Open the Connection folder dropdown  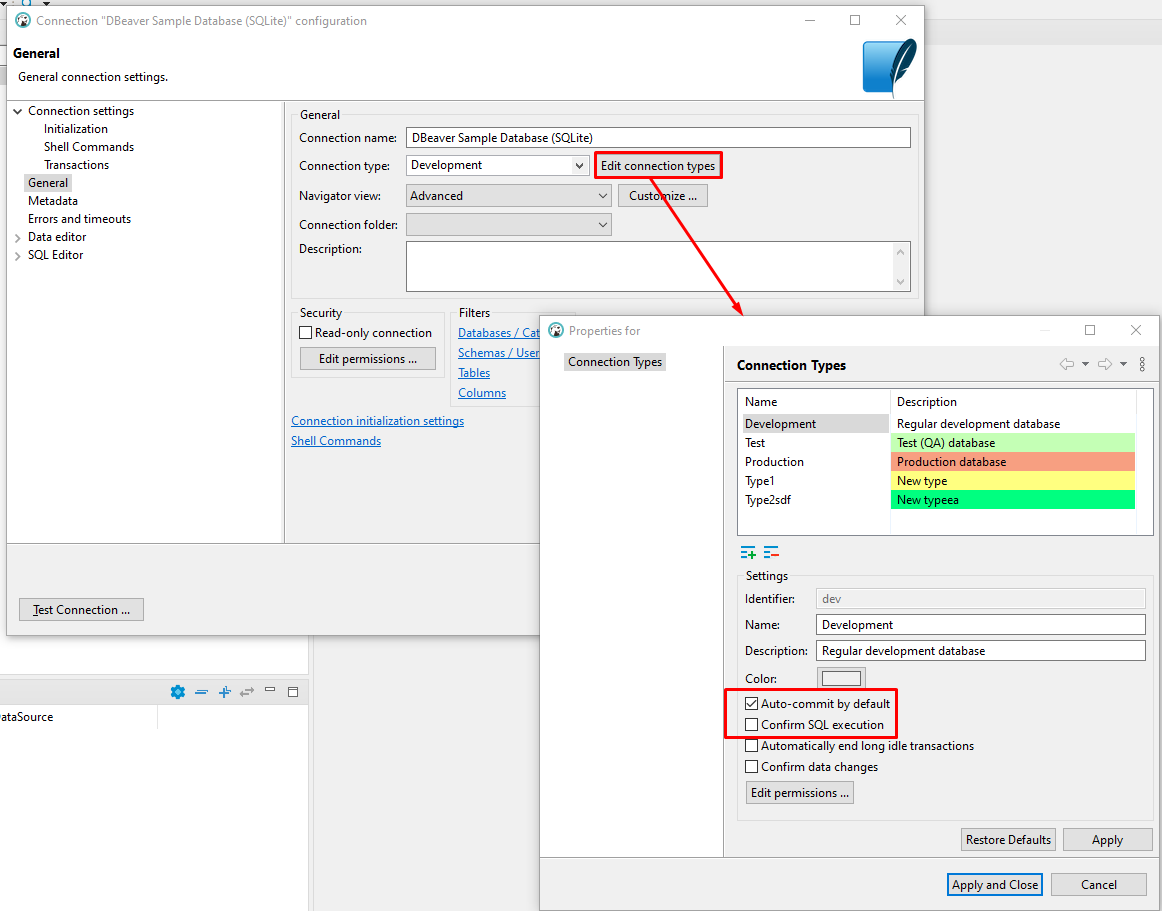(509, 225)
